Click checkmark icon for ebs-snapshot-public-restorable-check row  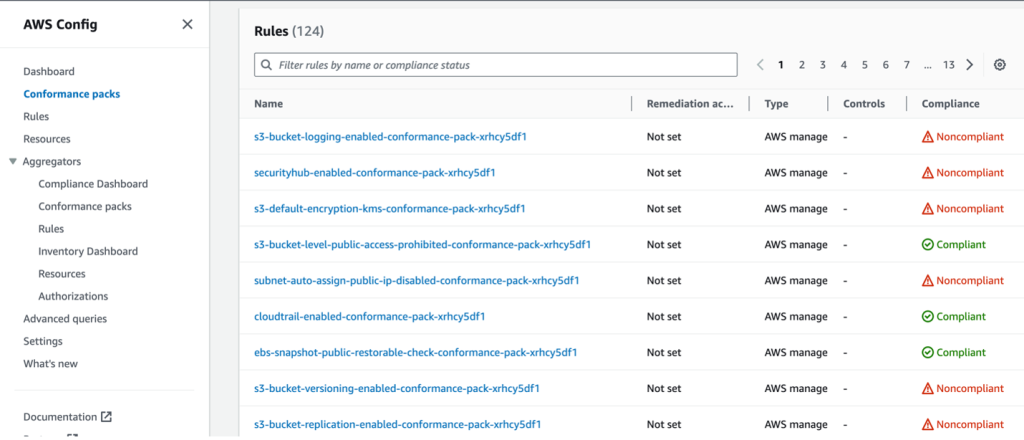click(x=927, y=353)
